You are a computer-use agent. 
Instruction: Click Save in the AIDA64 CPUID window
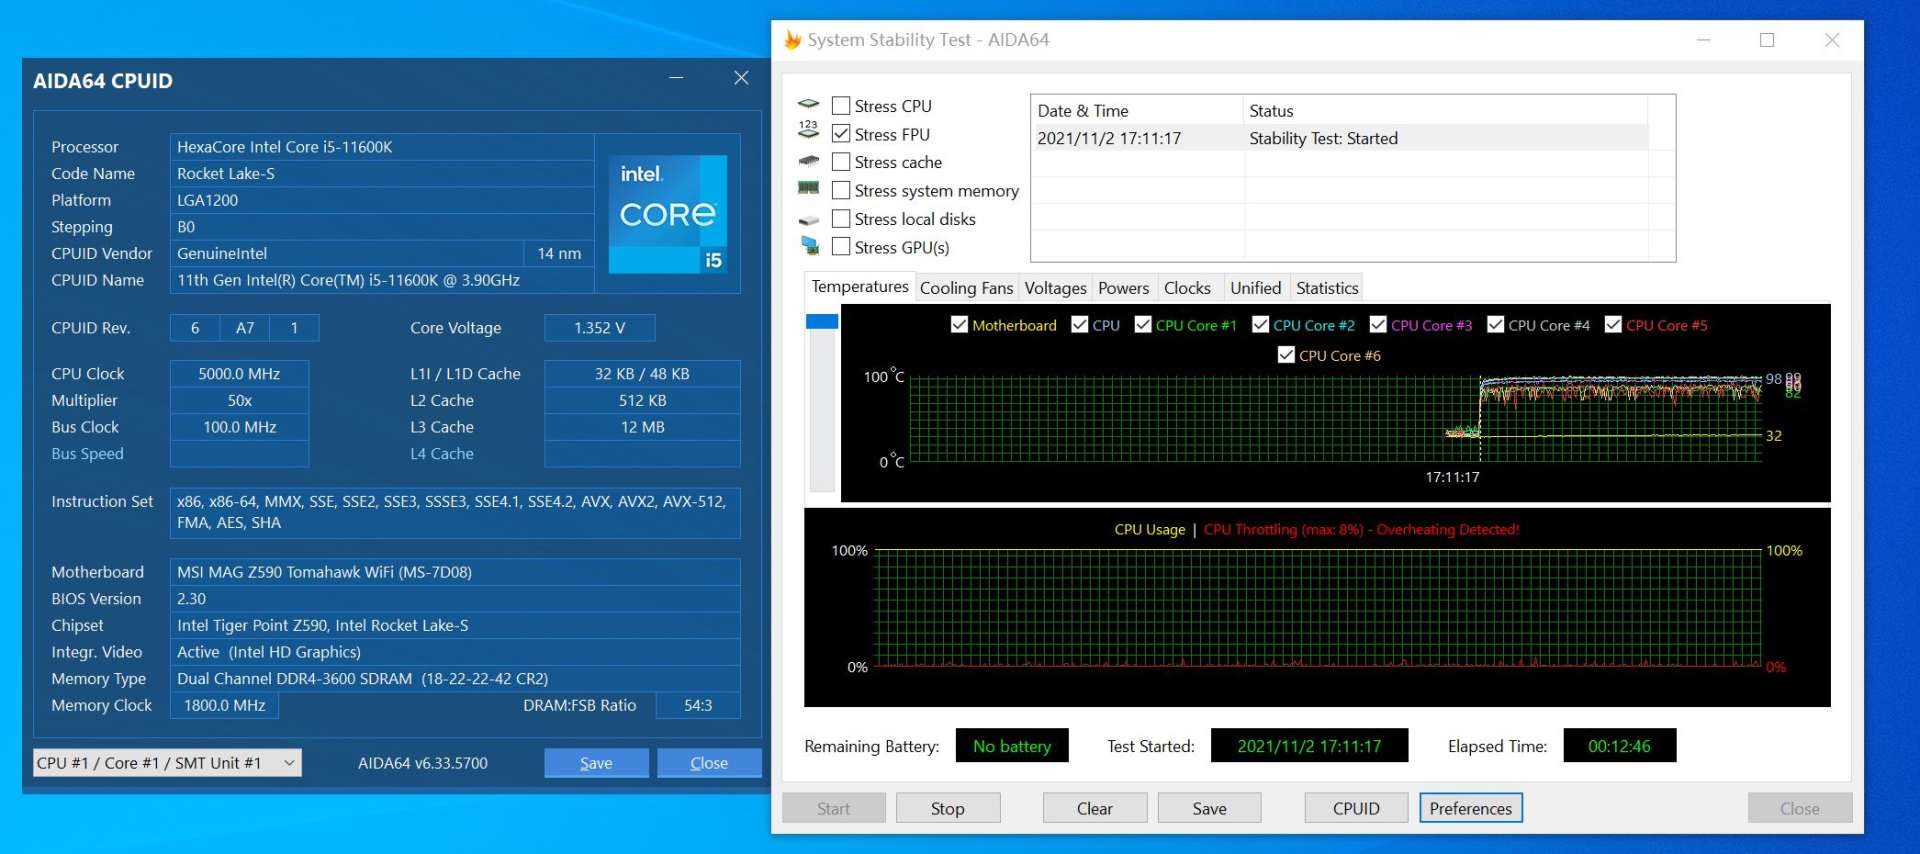596,763
